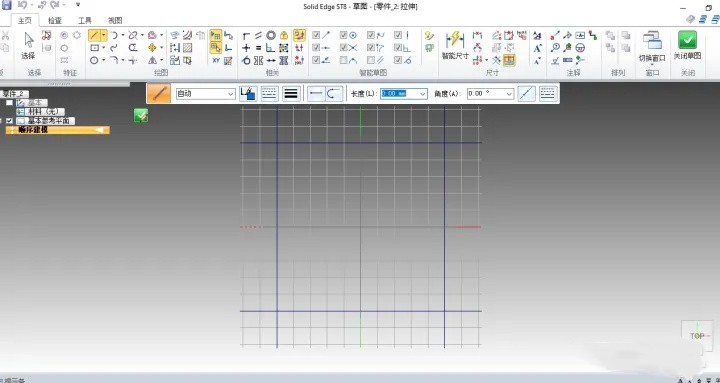
Task: Switch to the 检查 ribbon tab
Action: coord(55,20)
